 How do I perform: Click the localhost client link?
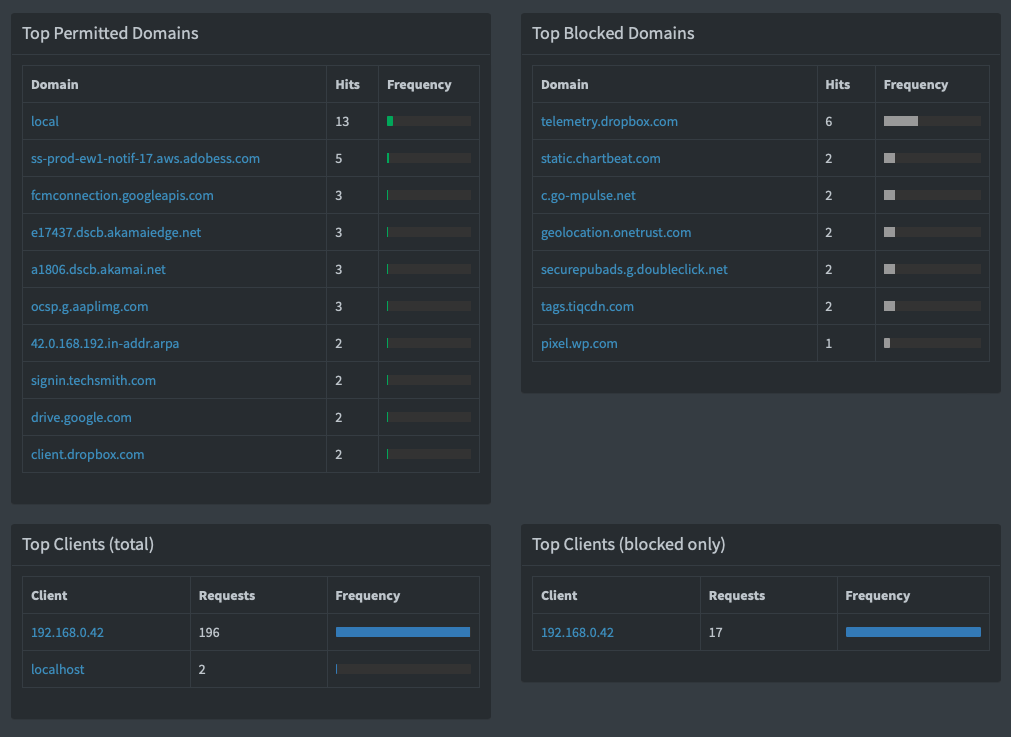[58, 669]
